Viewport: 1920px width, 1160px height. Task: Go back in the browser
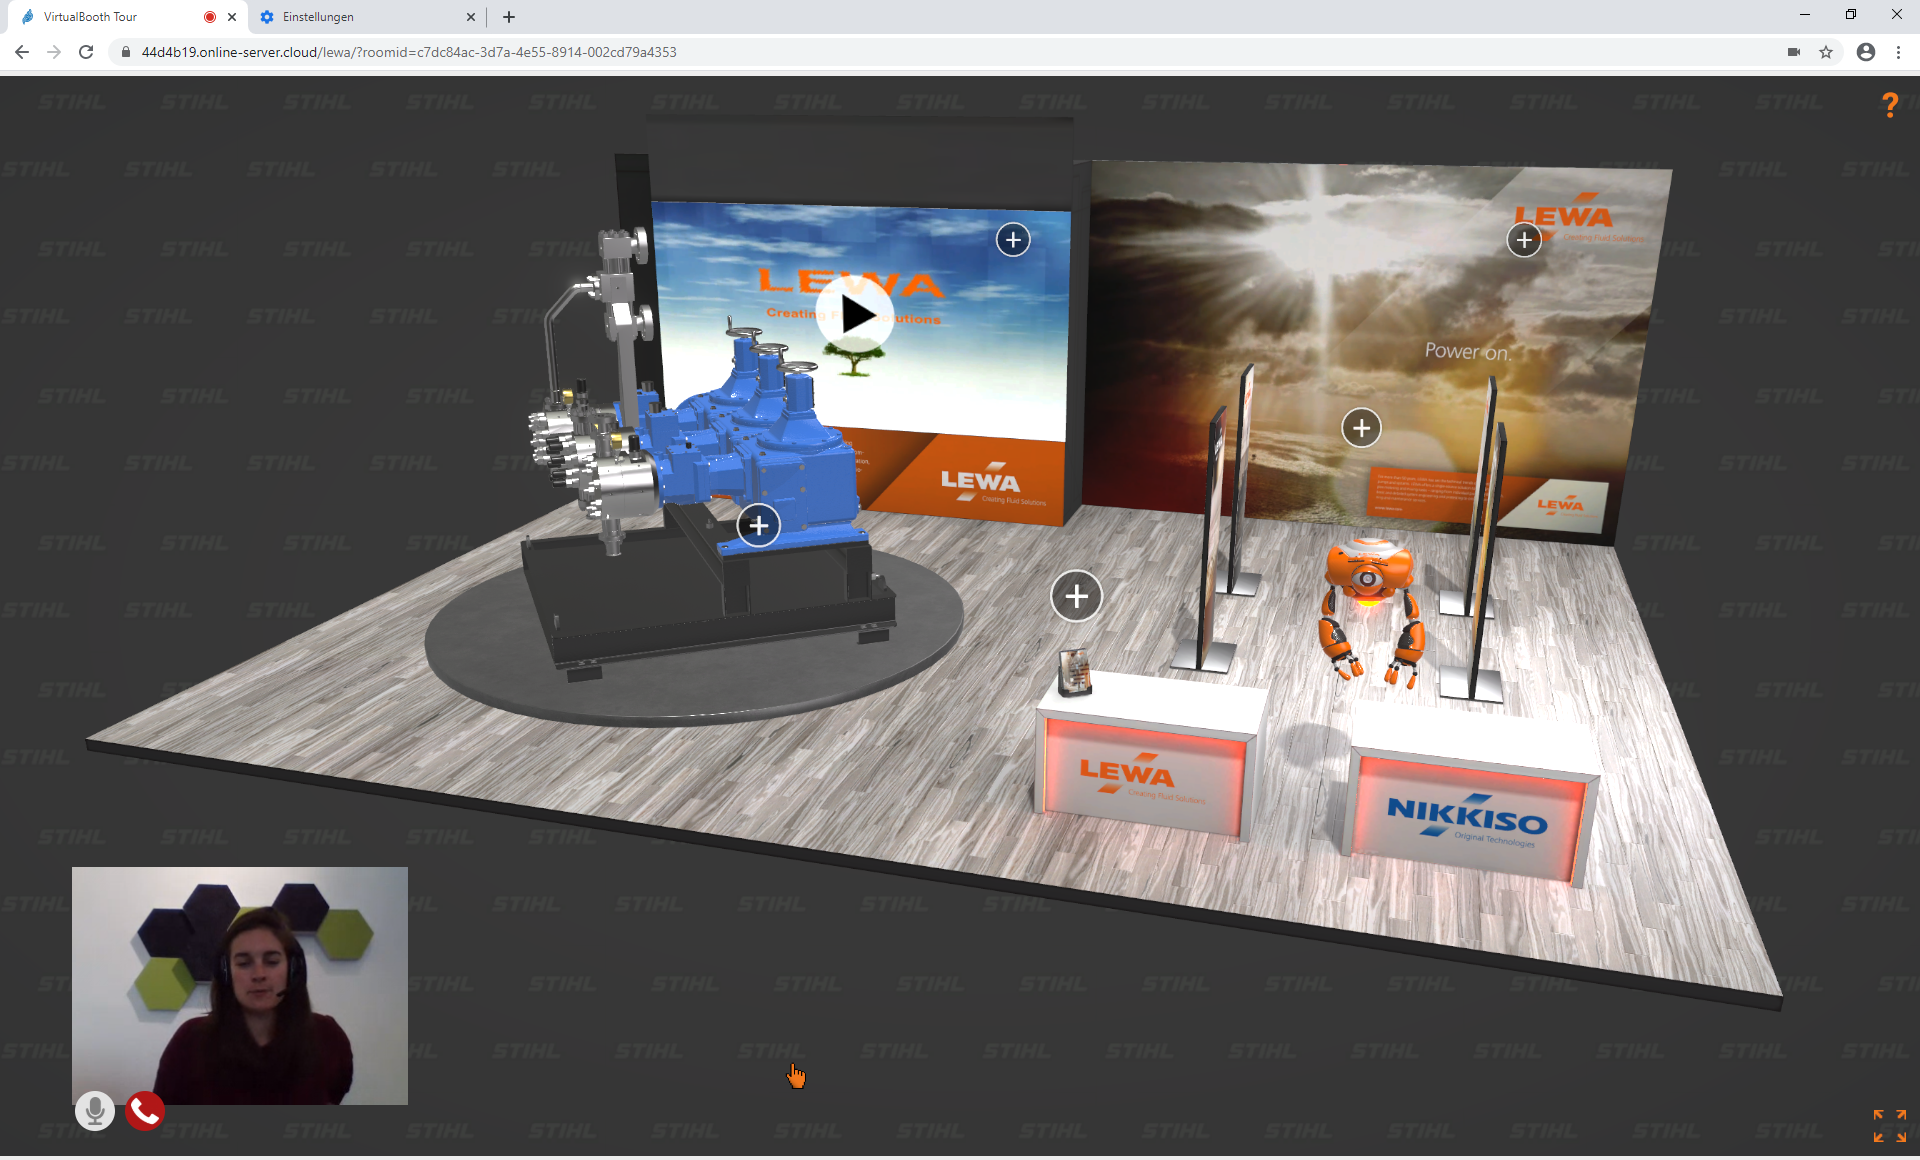(22, 52)
